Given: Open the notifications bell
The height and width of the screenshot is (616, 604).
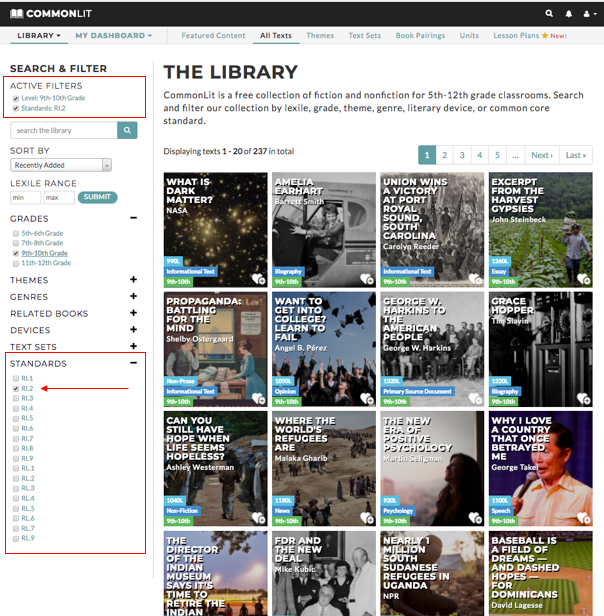Looking at the screenshot, I should (568, 14).
